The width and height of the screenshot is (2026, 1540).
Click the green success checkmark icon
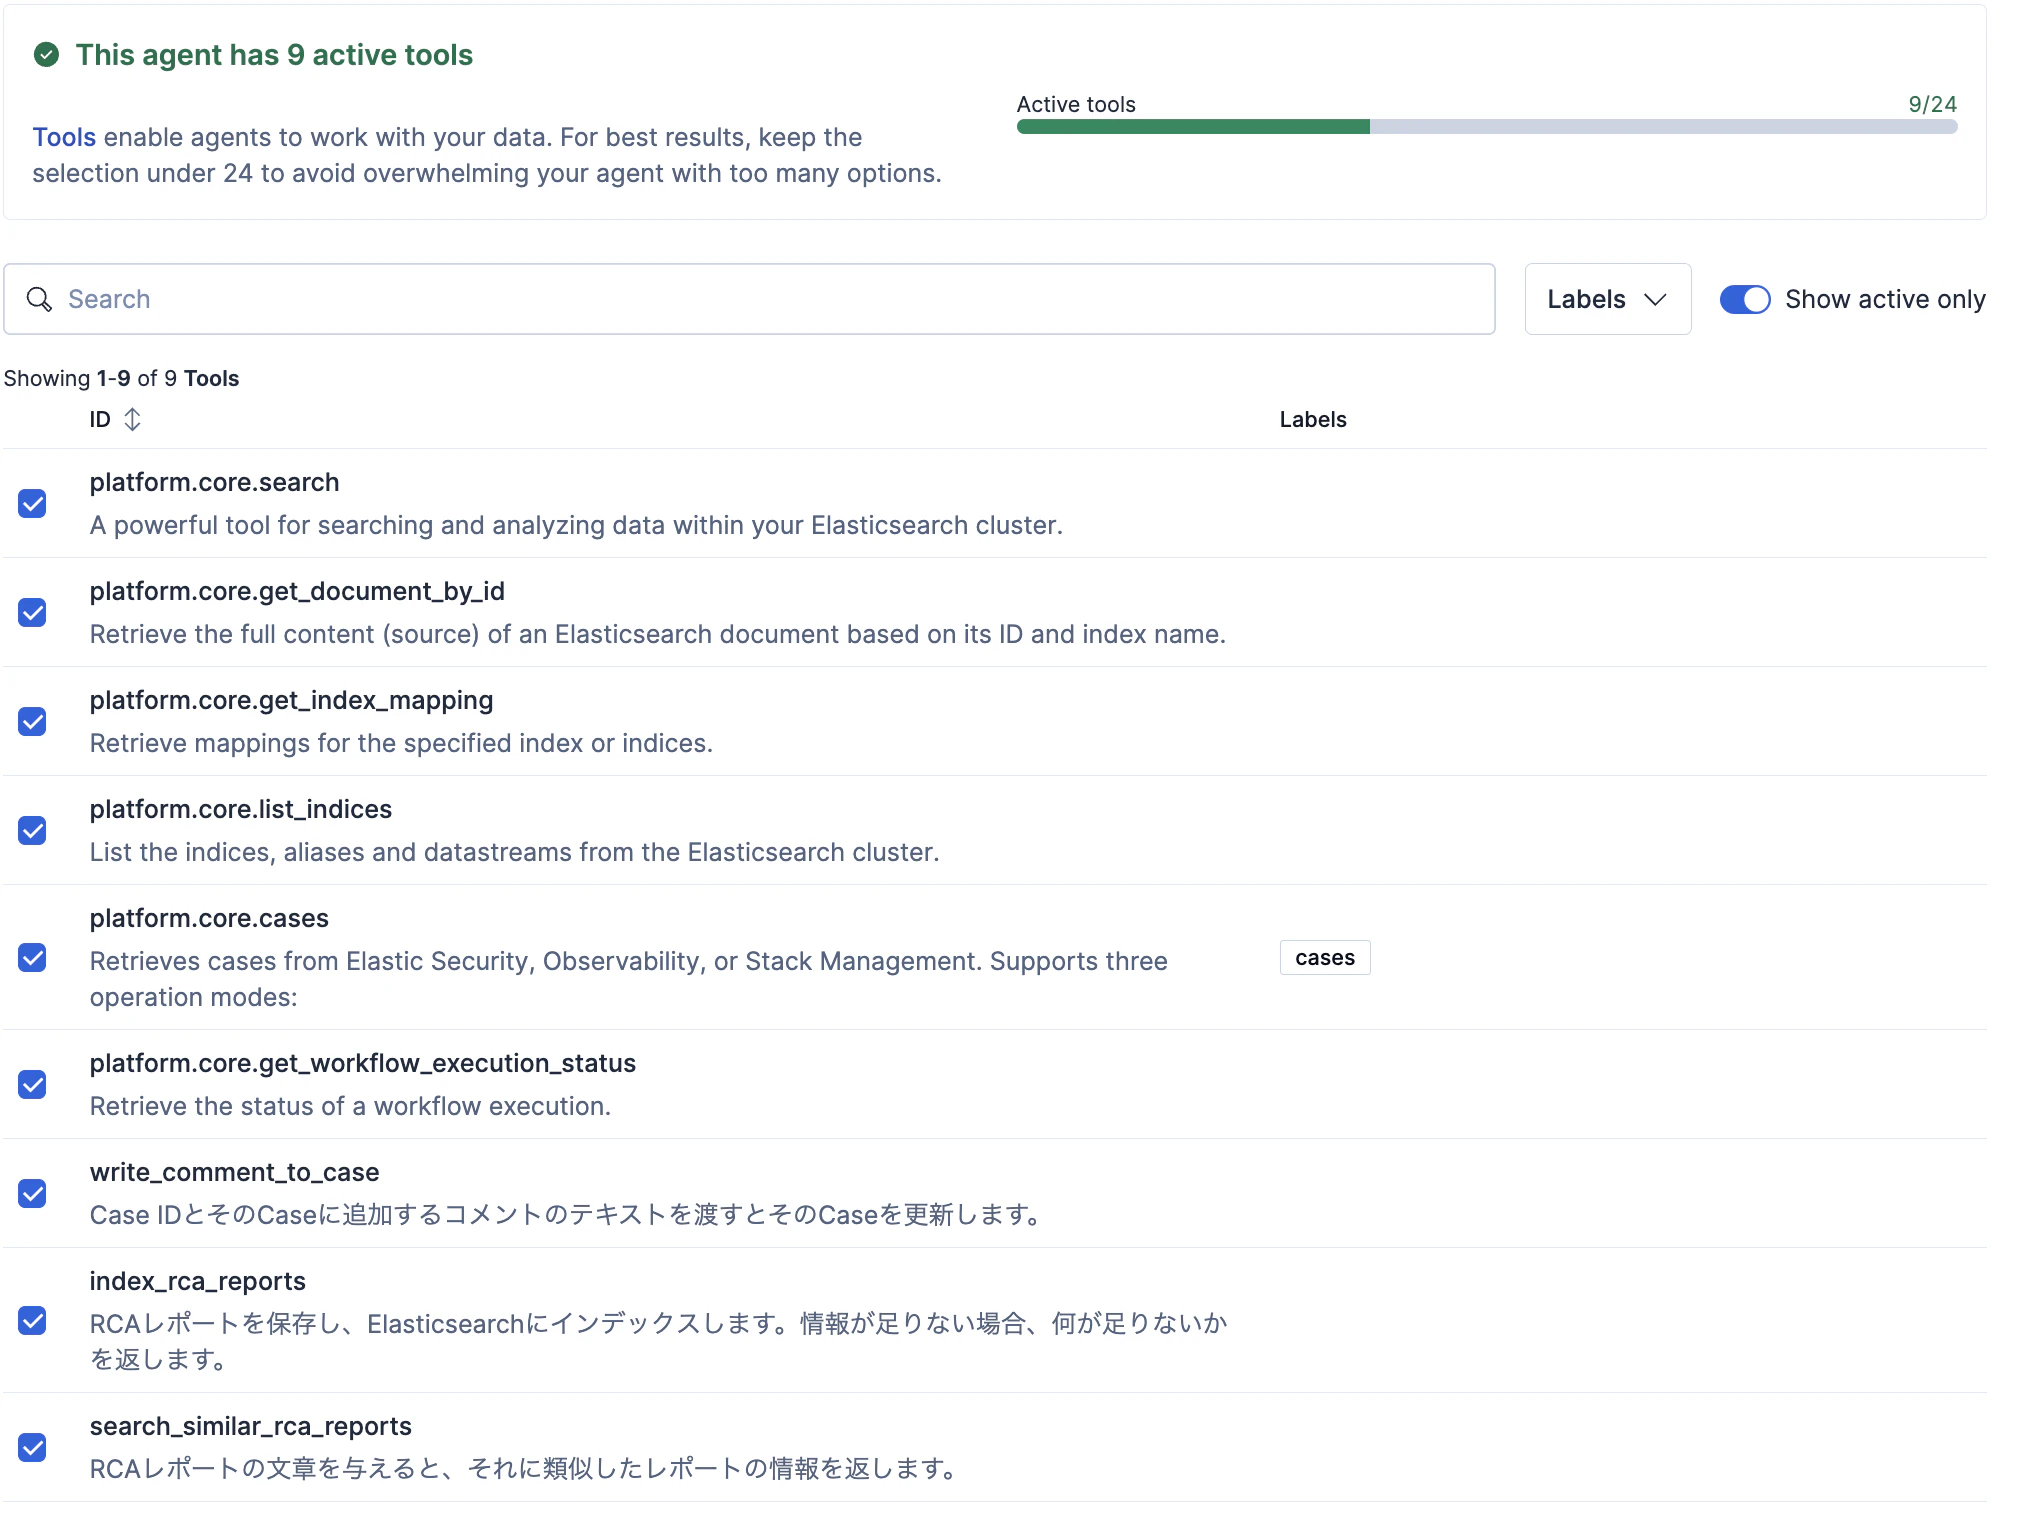click(46, 55)
